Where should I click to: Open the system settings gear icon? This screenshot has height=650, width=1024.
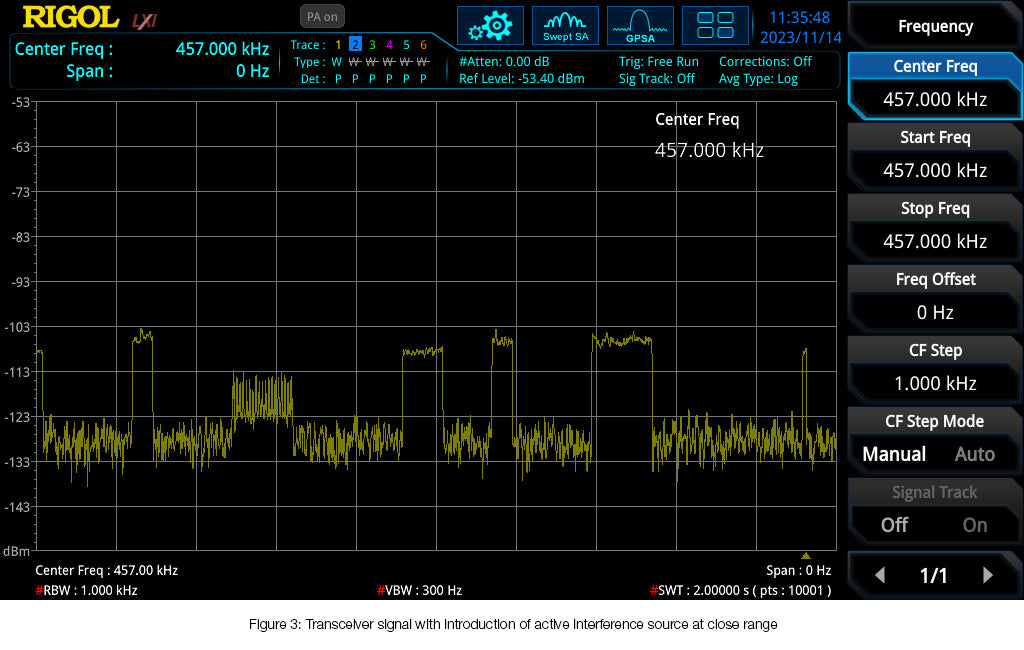(490, 26)
